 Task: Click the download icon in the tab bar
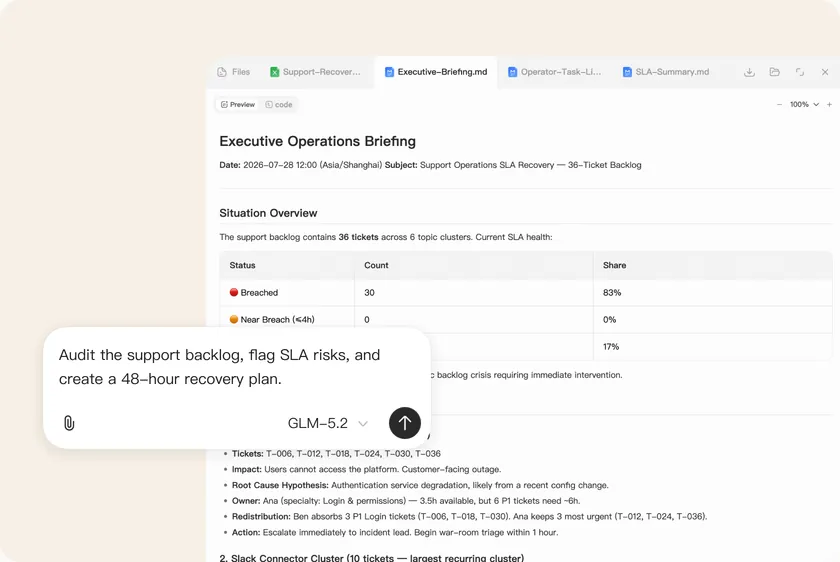pyautogui.click(x=749, y=72)
